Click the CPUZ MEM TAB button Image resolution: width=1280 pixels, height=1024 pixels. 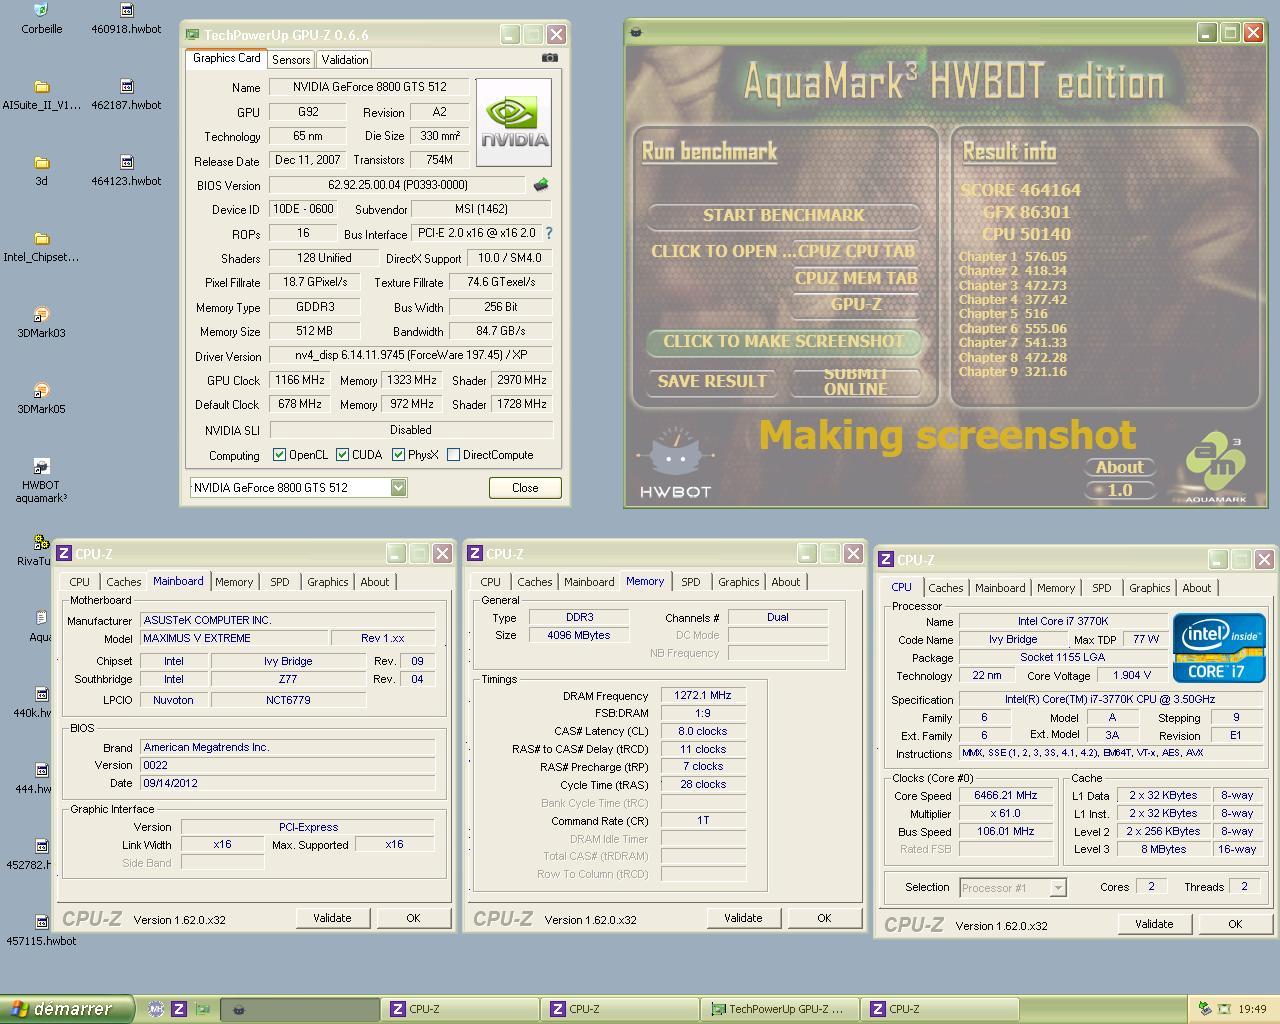pyautogui.click(x=856, y=279)
